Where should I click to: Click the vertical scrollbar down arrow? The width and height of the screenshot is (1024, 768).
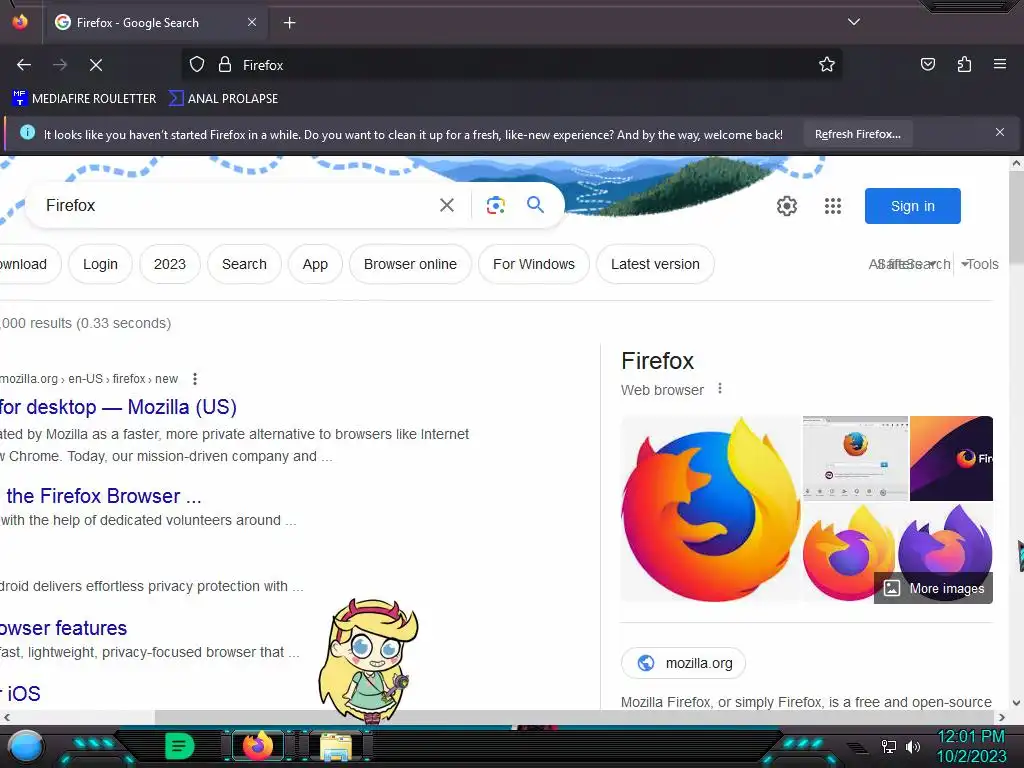(x=1016, y=703)
